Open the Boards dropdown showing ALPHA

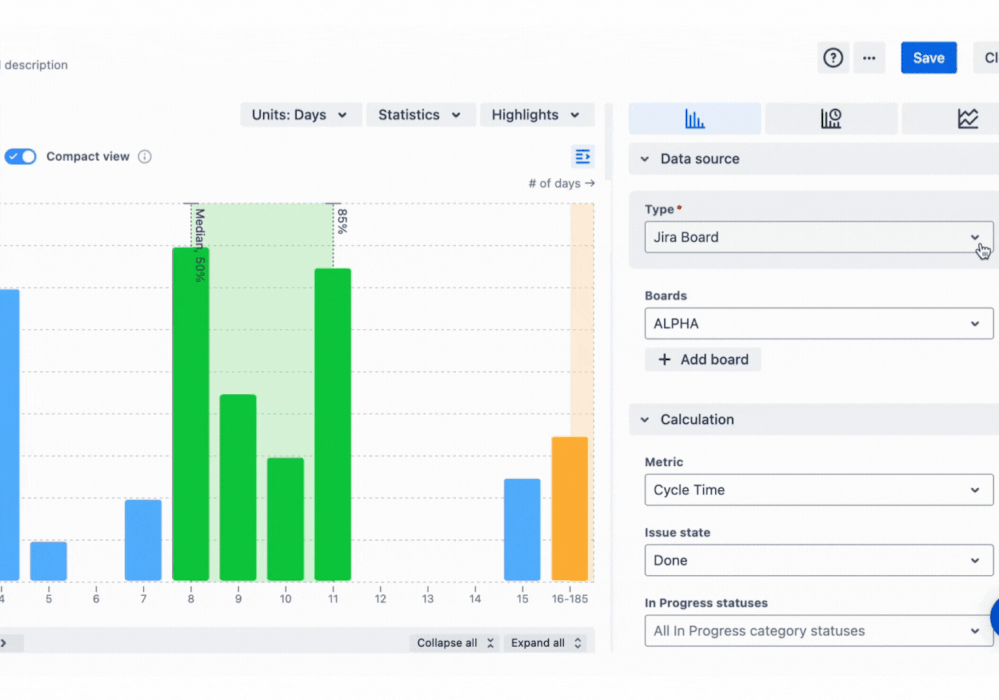click(818, 324)
